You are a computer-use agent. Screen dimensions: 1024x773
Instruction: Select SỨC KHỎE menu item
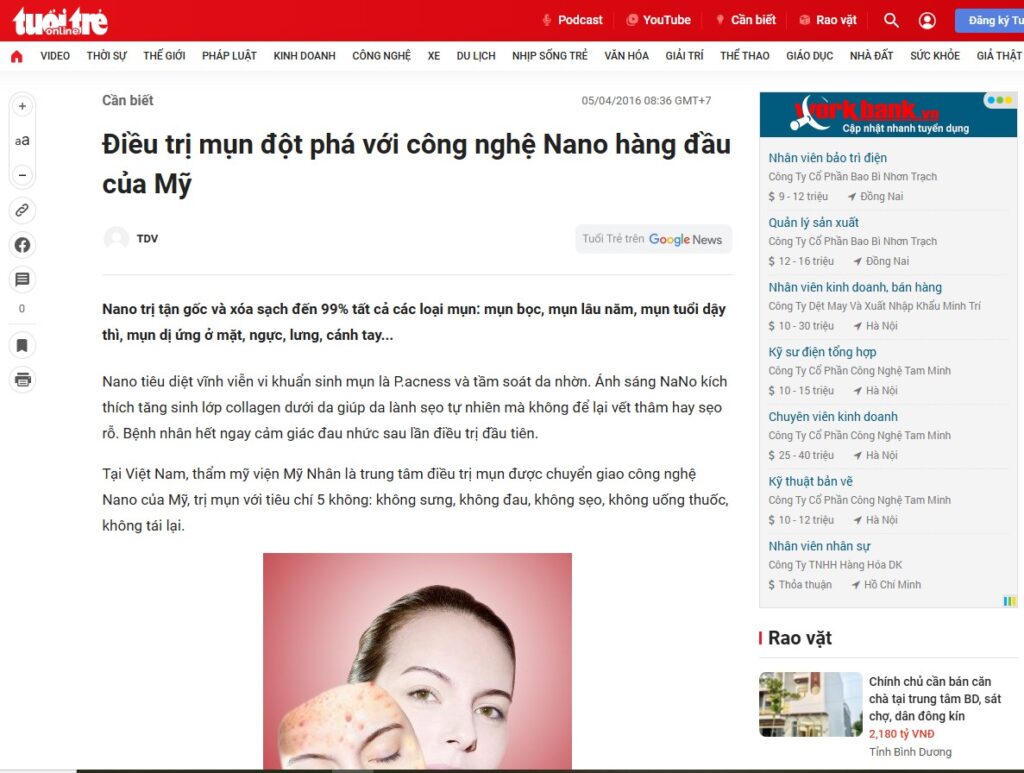pos(935,56)
